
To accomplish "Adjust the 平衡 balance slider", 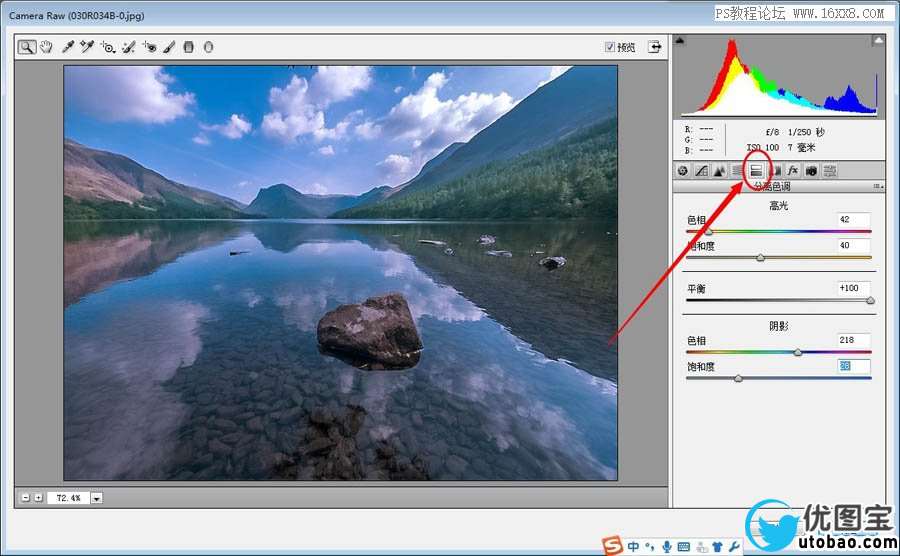I will coord(870,300).
